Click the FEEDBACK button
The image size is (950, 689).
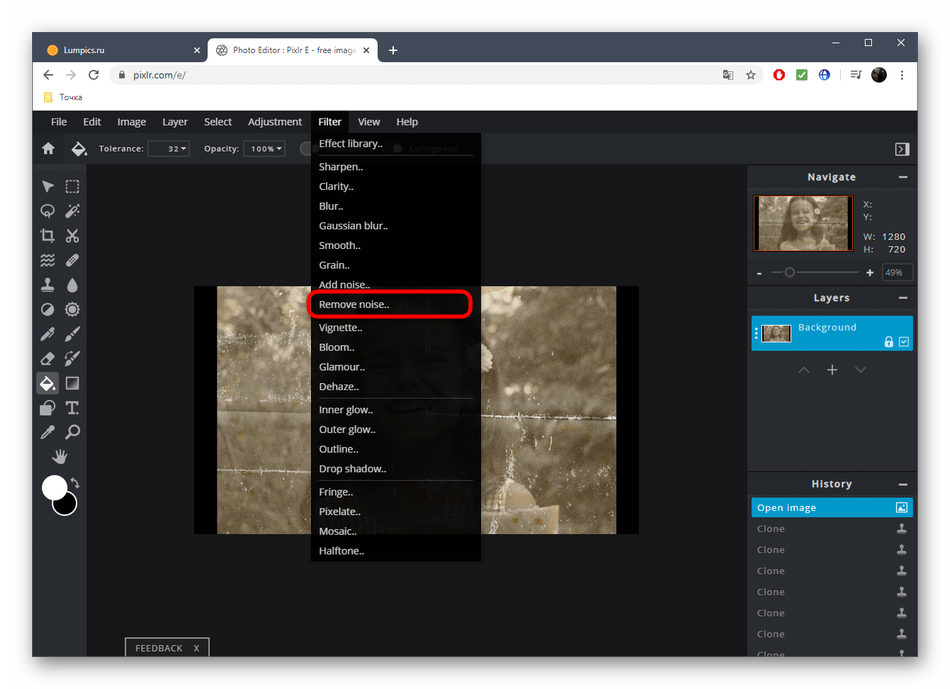point(159,648)
